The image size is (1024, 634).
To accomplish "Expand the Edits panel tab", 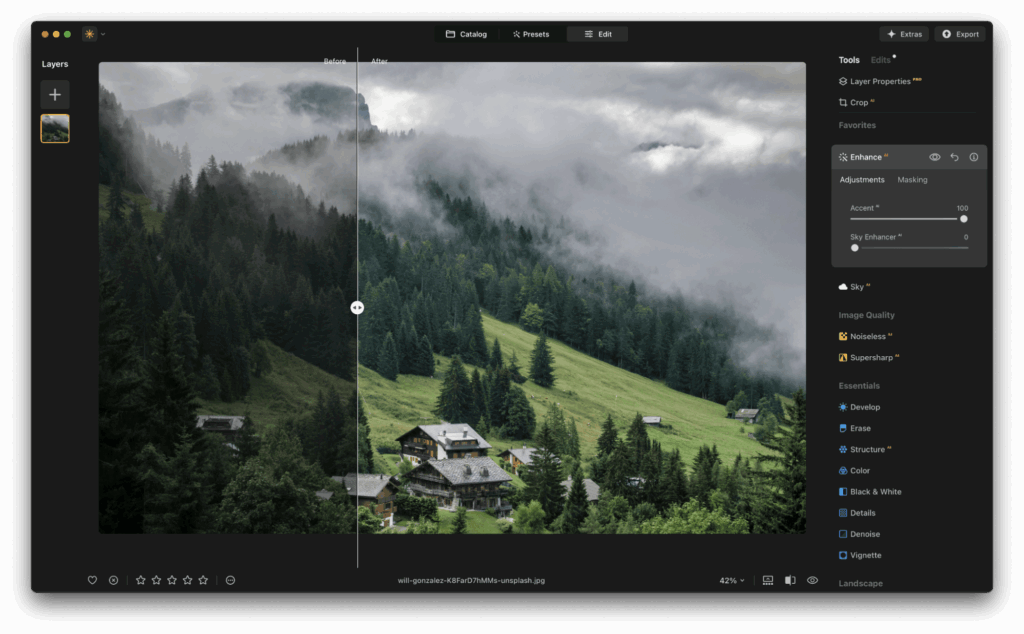I will pos(883,59).
